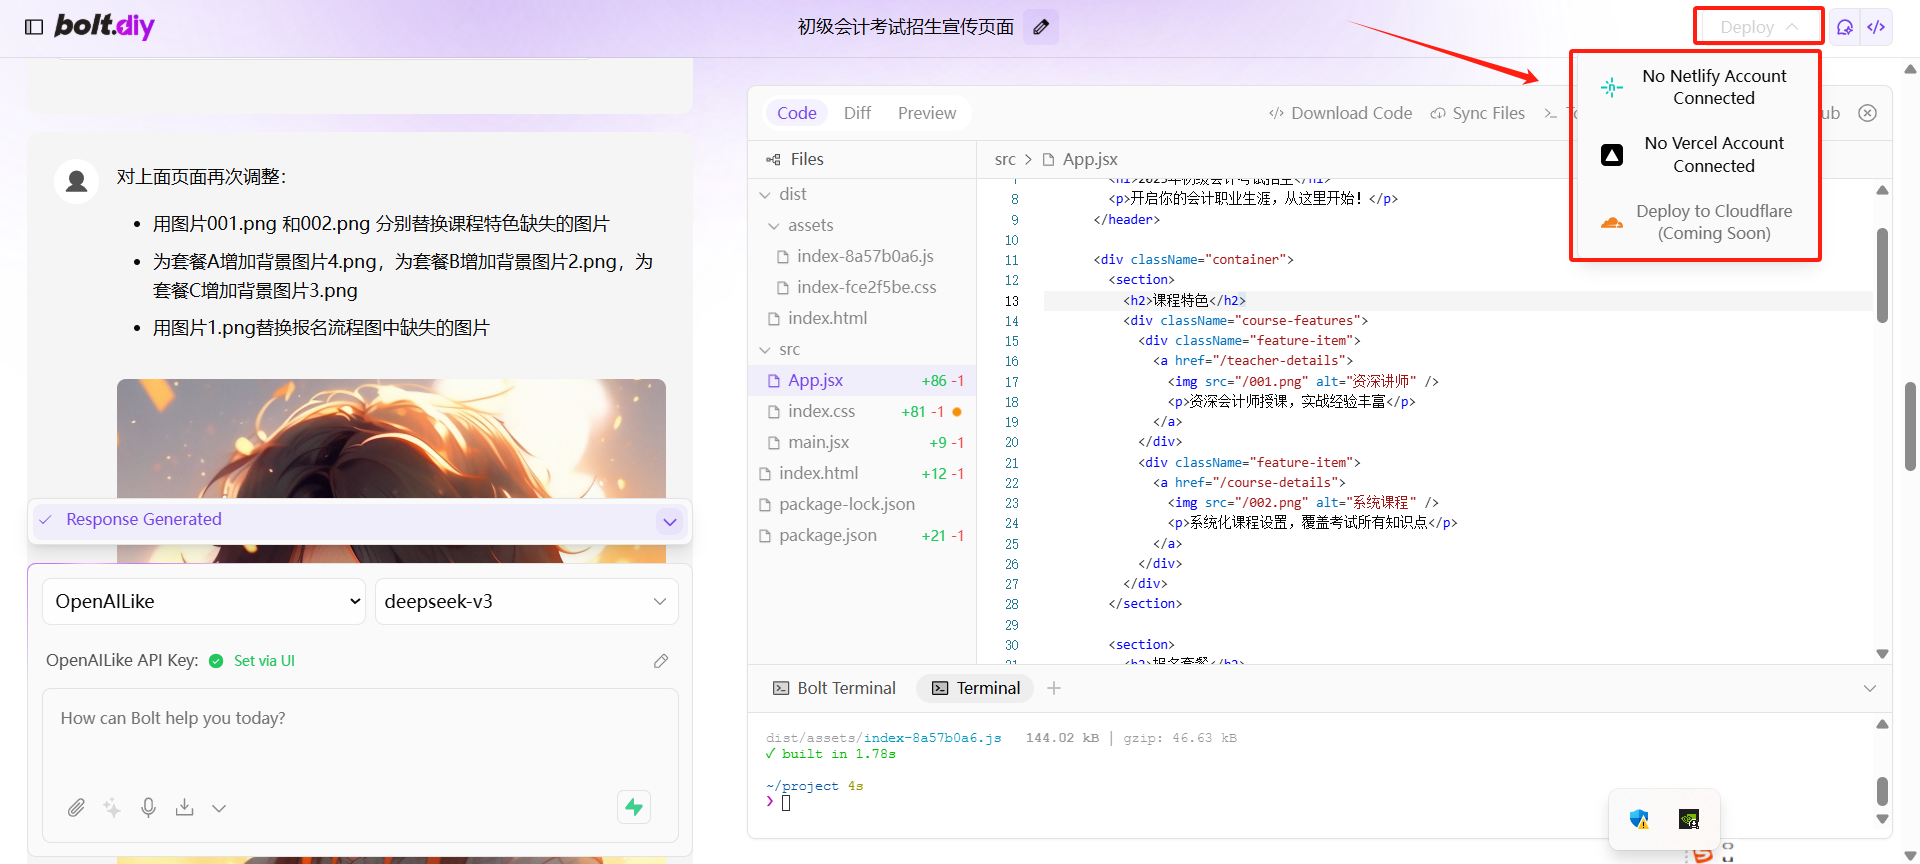
Task: Click the microphone voice input icon
Action: click(148, 807)
